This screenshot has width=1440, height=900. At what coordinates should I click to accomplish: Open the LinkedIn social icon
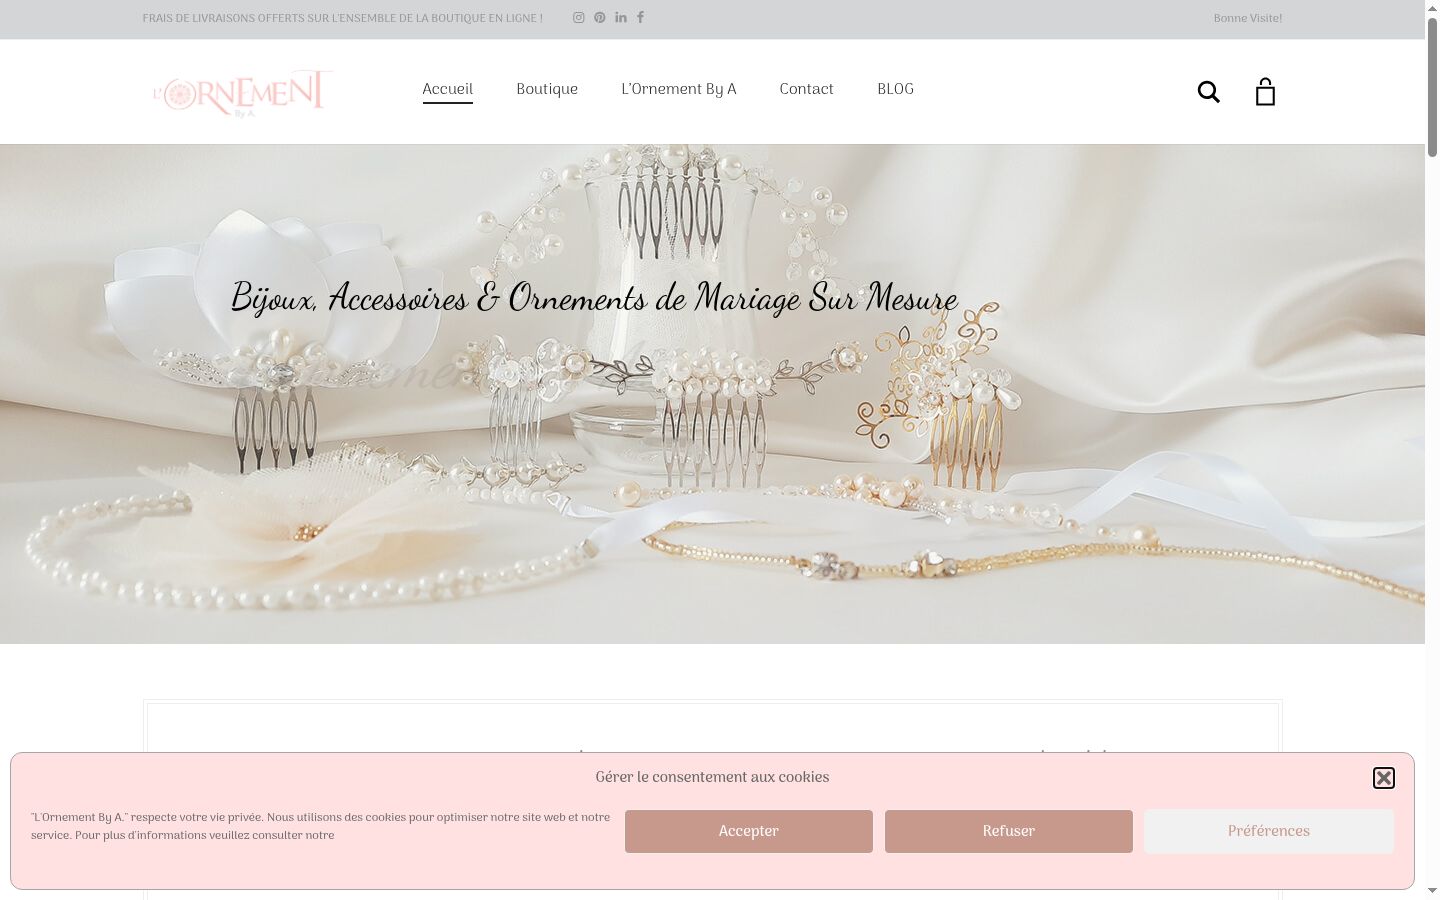(x=621, y=17)
